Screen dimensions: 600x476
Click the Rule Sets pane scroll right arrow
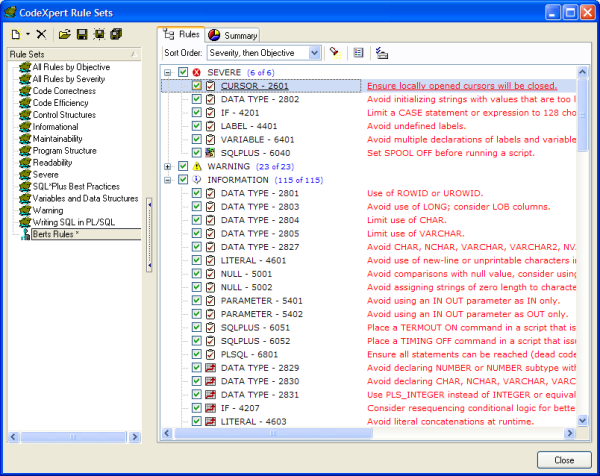coord(135,437)
